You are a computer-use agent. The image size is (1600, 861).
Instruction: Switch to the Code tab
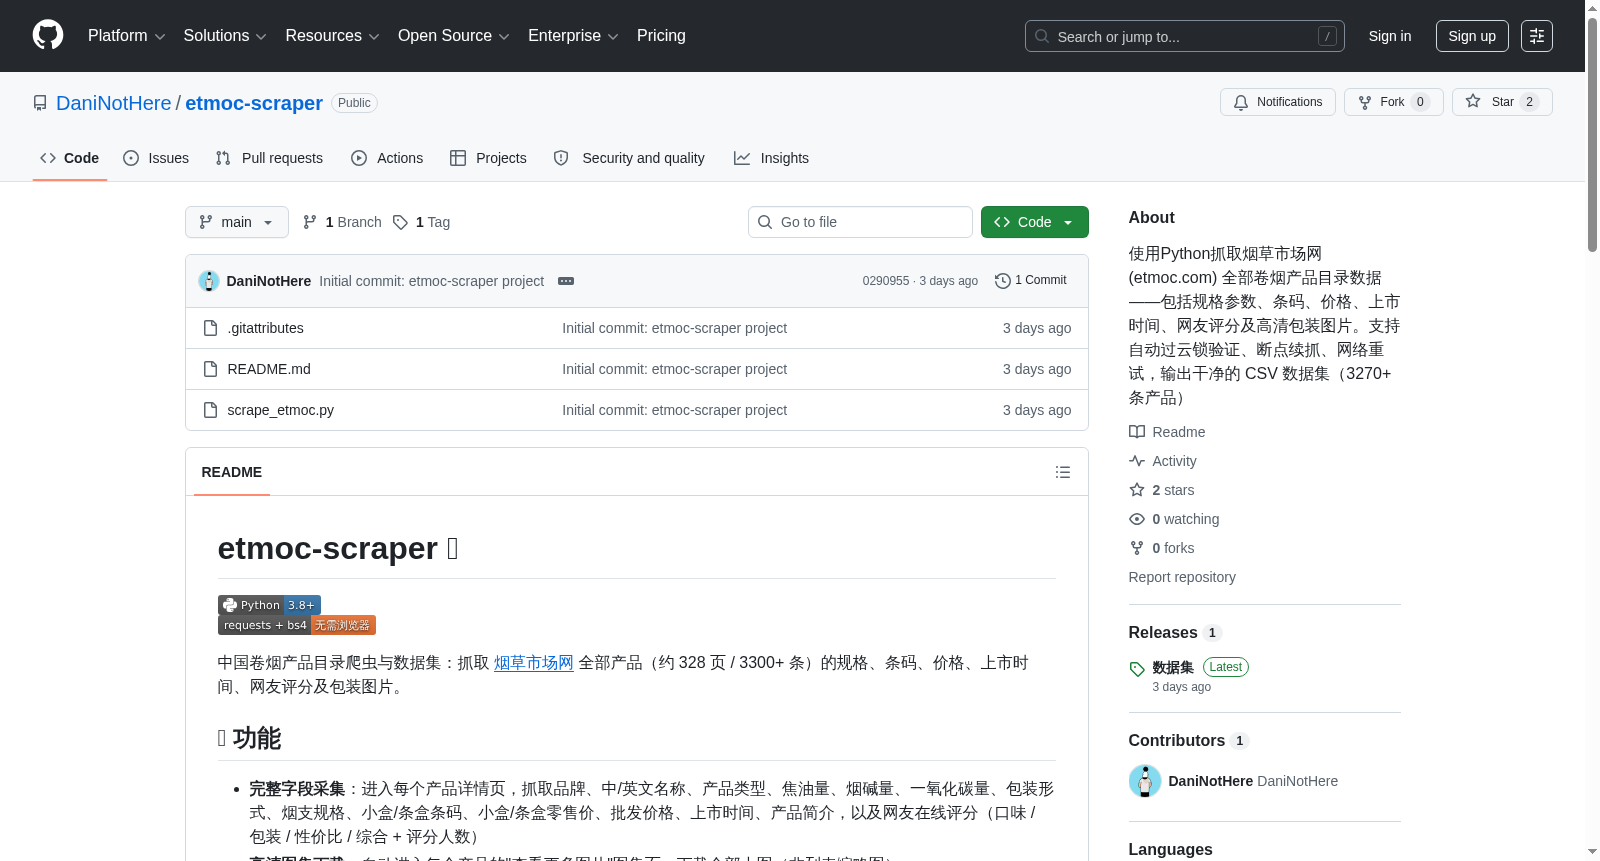click(x=70, y=158)
